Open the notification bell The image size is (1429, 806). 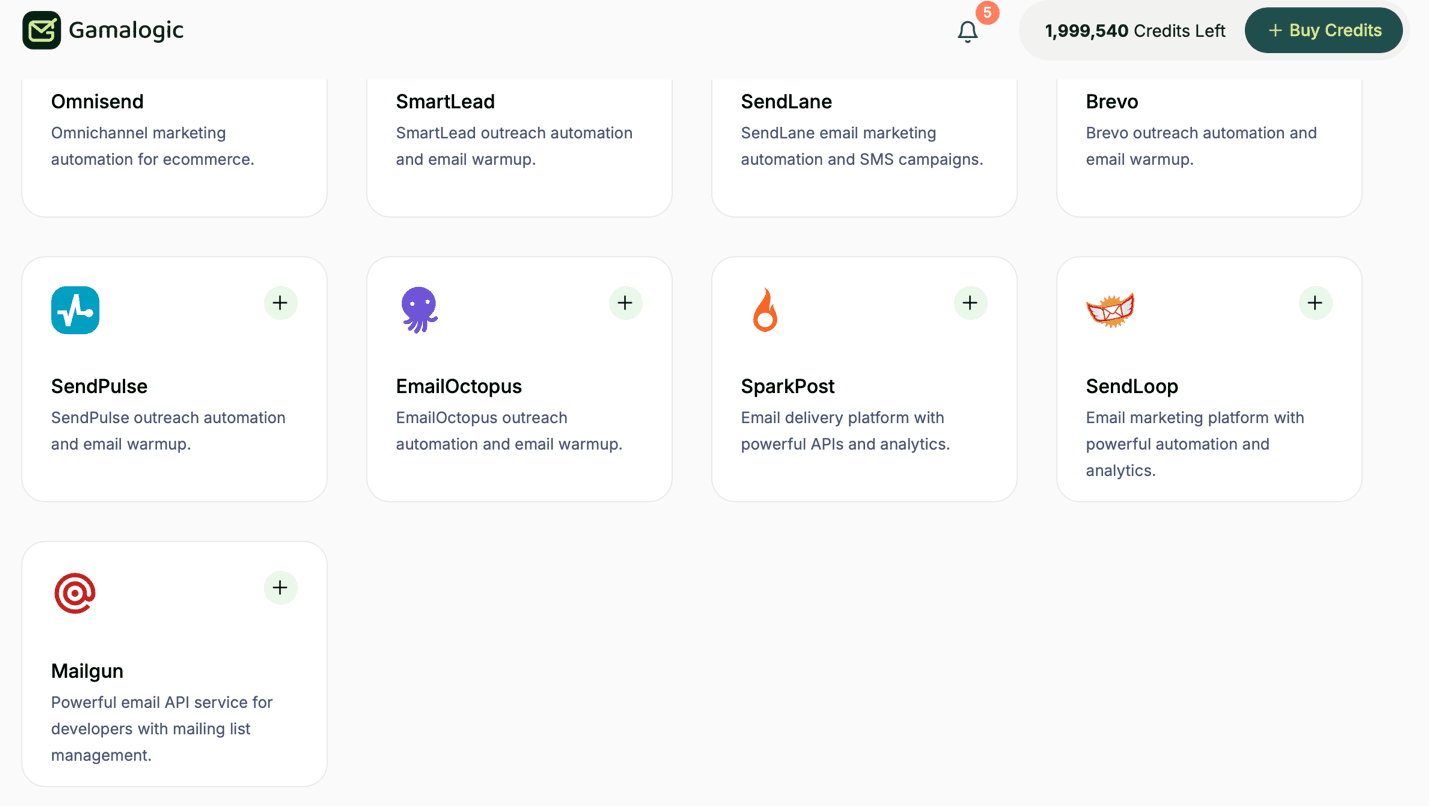[967, 32]
